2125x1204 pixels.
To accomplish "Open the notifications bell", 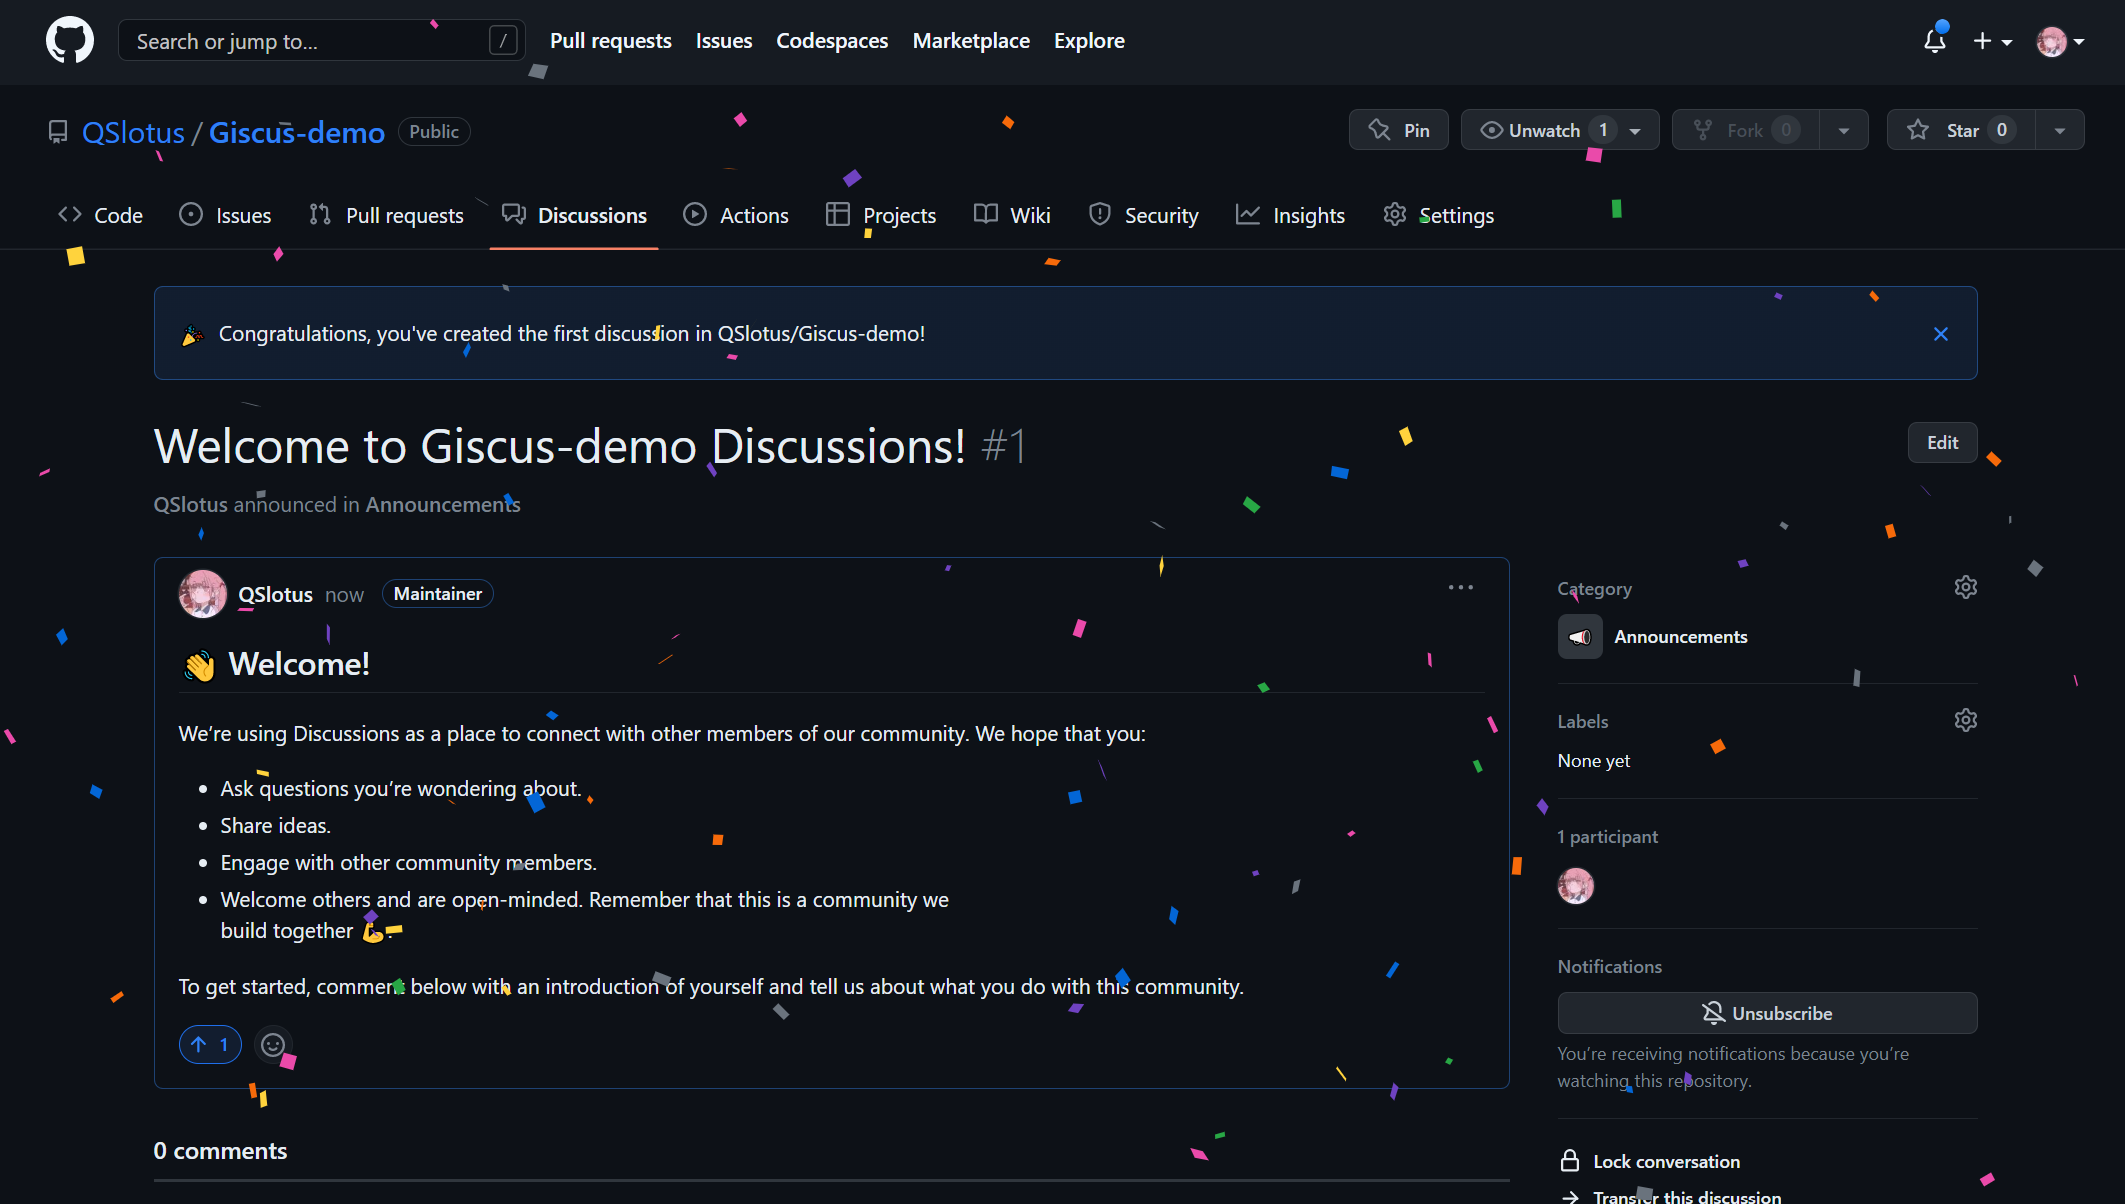I will (1934, 41).
